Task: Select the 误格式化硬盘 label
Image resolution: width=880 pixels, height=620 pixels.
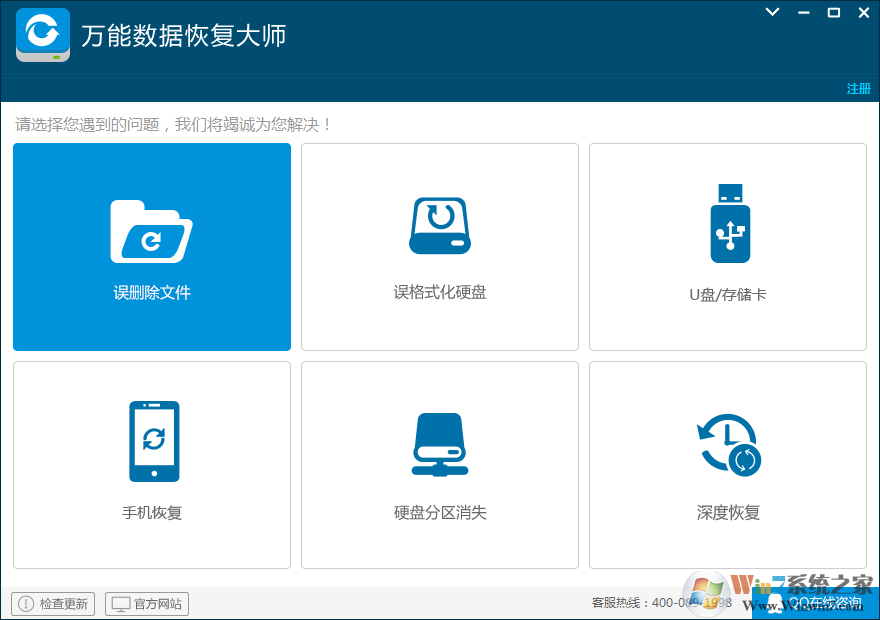Action: pos(439,293)
